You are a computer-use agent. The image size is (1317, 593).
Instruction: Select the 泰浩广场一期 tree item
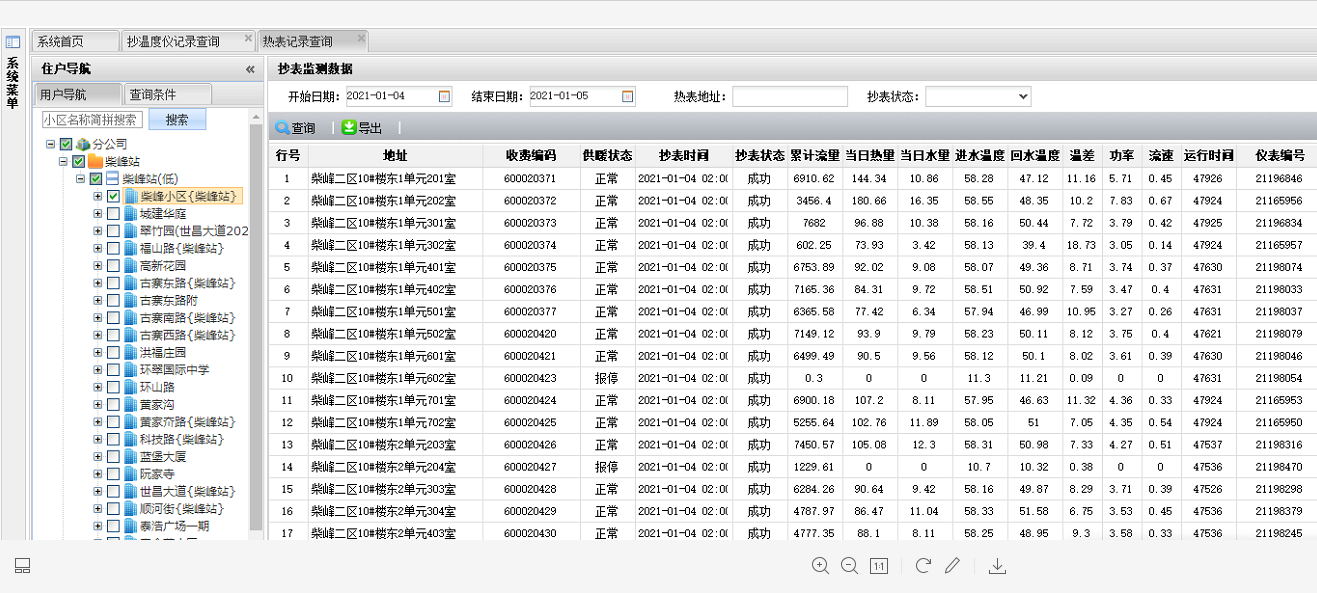(x=174, y=525)
